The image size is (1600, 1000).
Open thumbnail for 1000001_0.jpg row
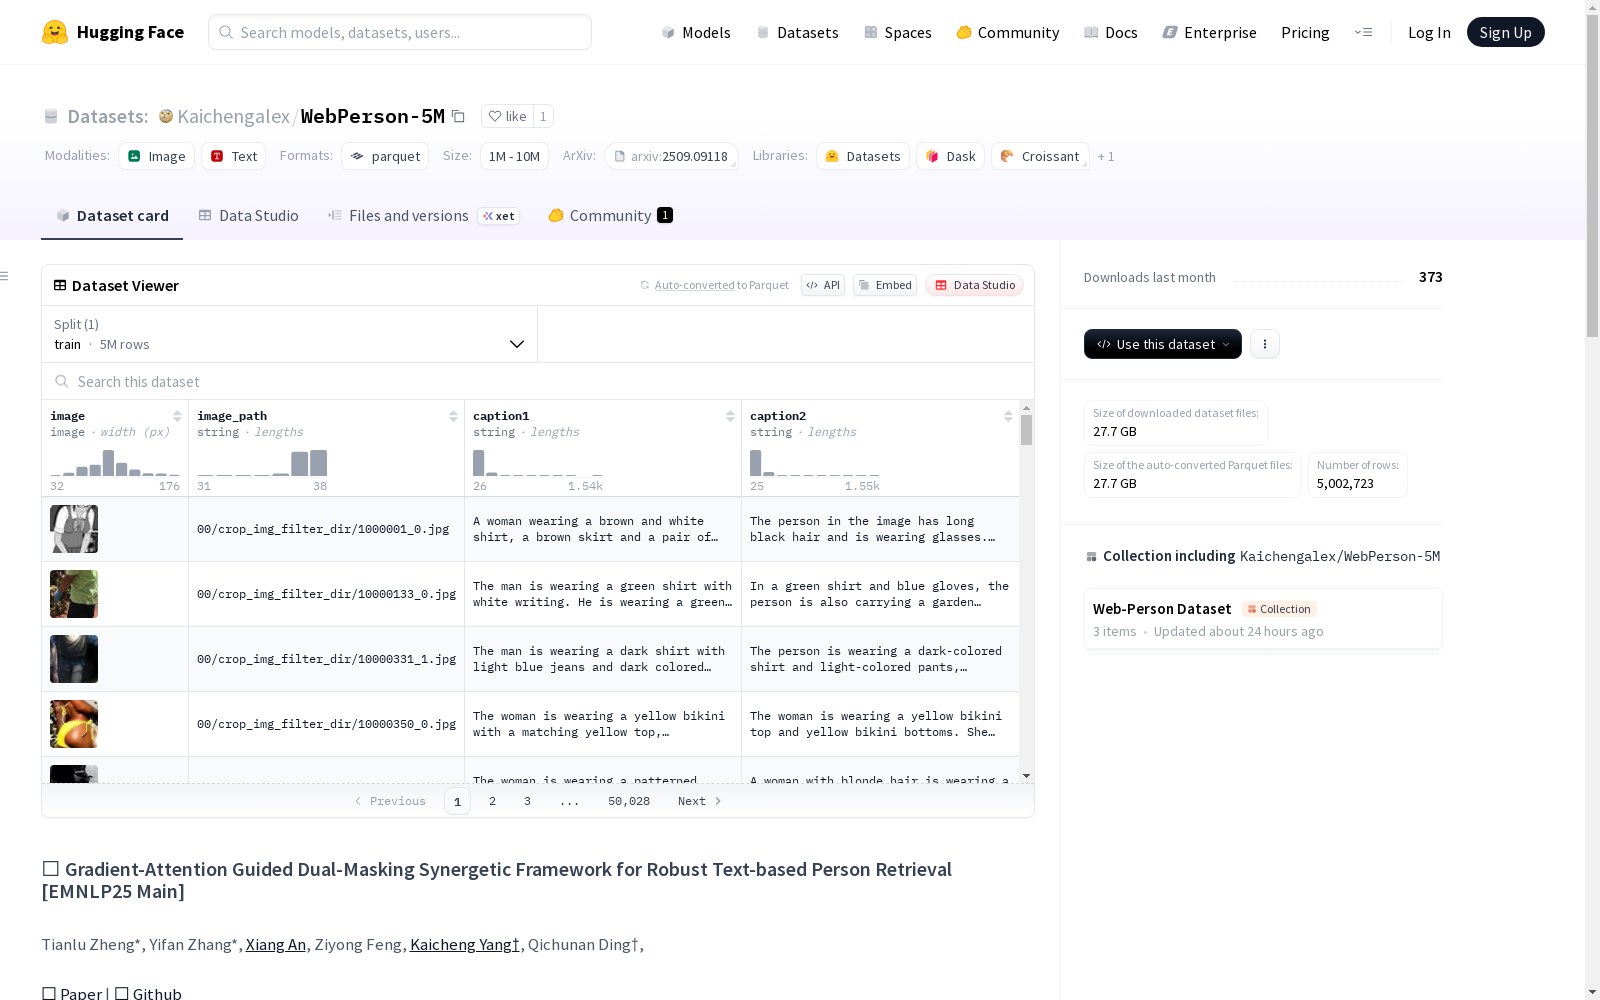pos(74,529)
